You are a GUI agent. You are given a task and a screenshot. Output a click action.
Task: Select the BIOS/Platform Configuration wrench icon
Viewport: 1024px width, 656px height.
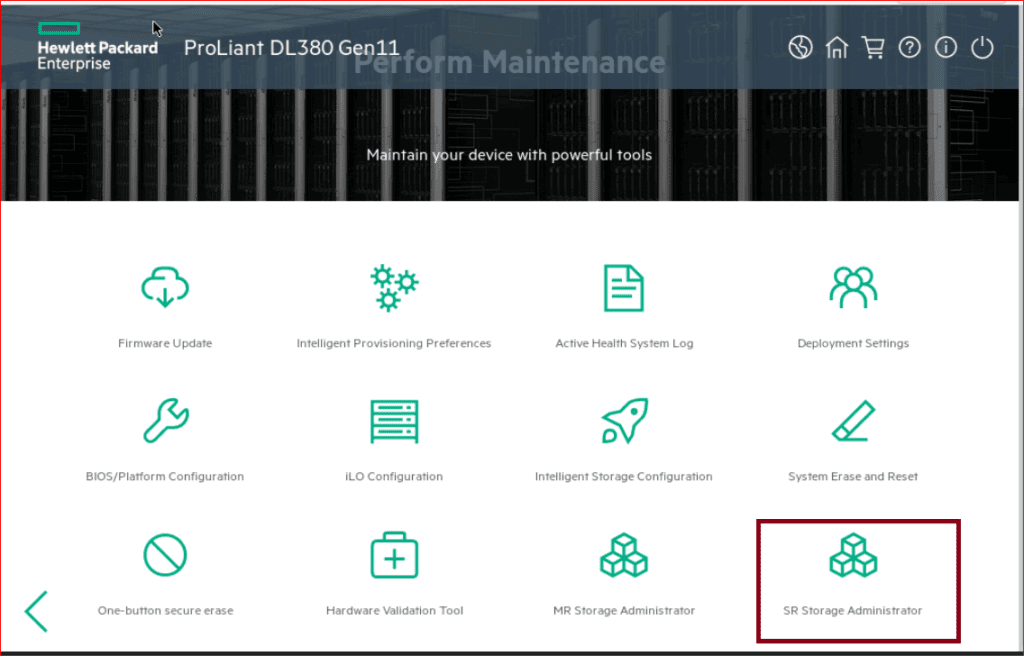[165, 421]
